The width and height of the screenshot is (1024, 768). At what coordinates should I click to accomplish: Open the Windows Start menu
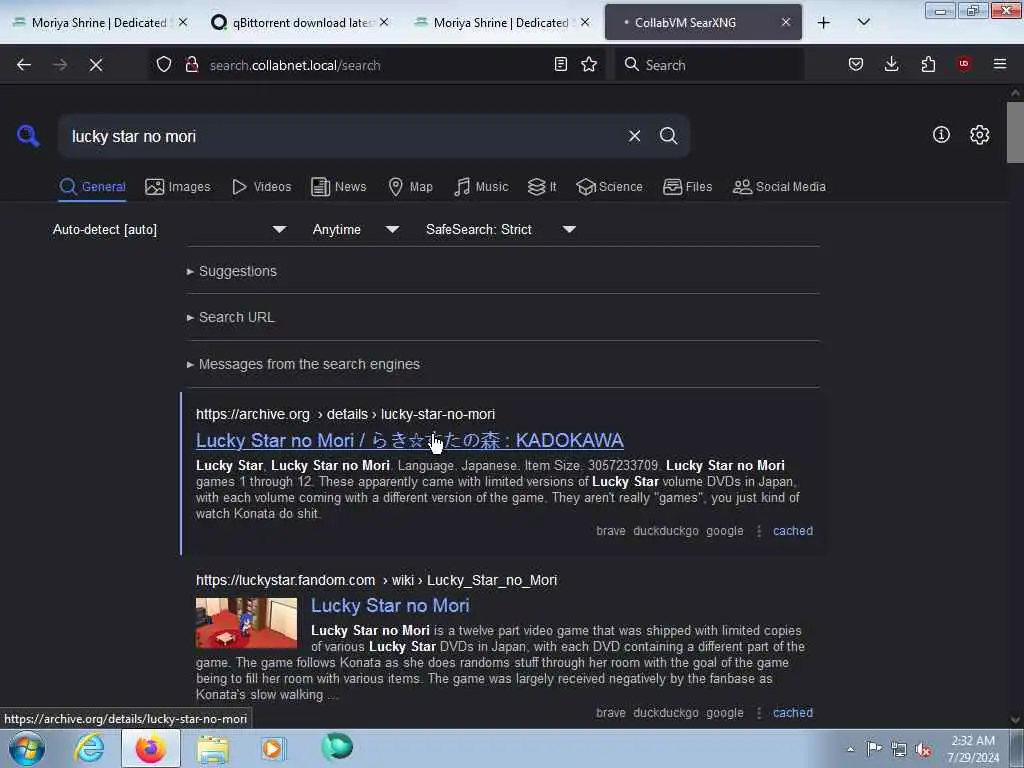[x=27, y=748]
